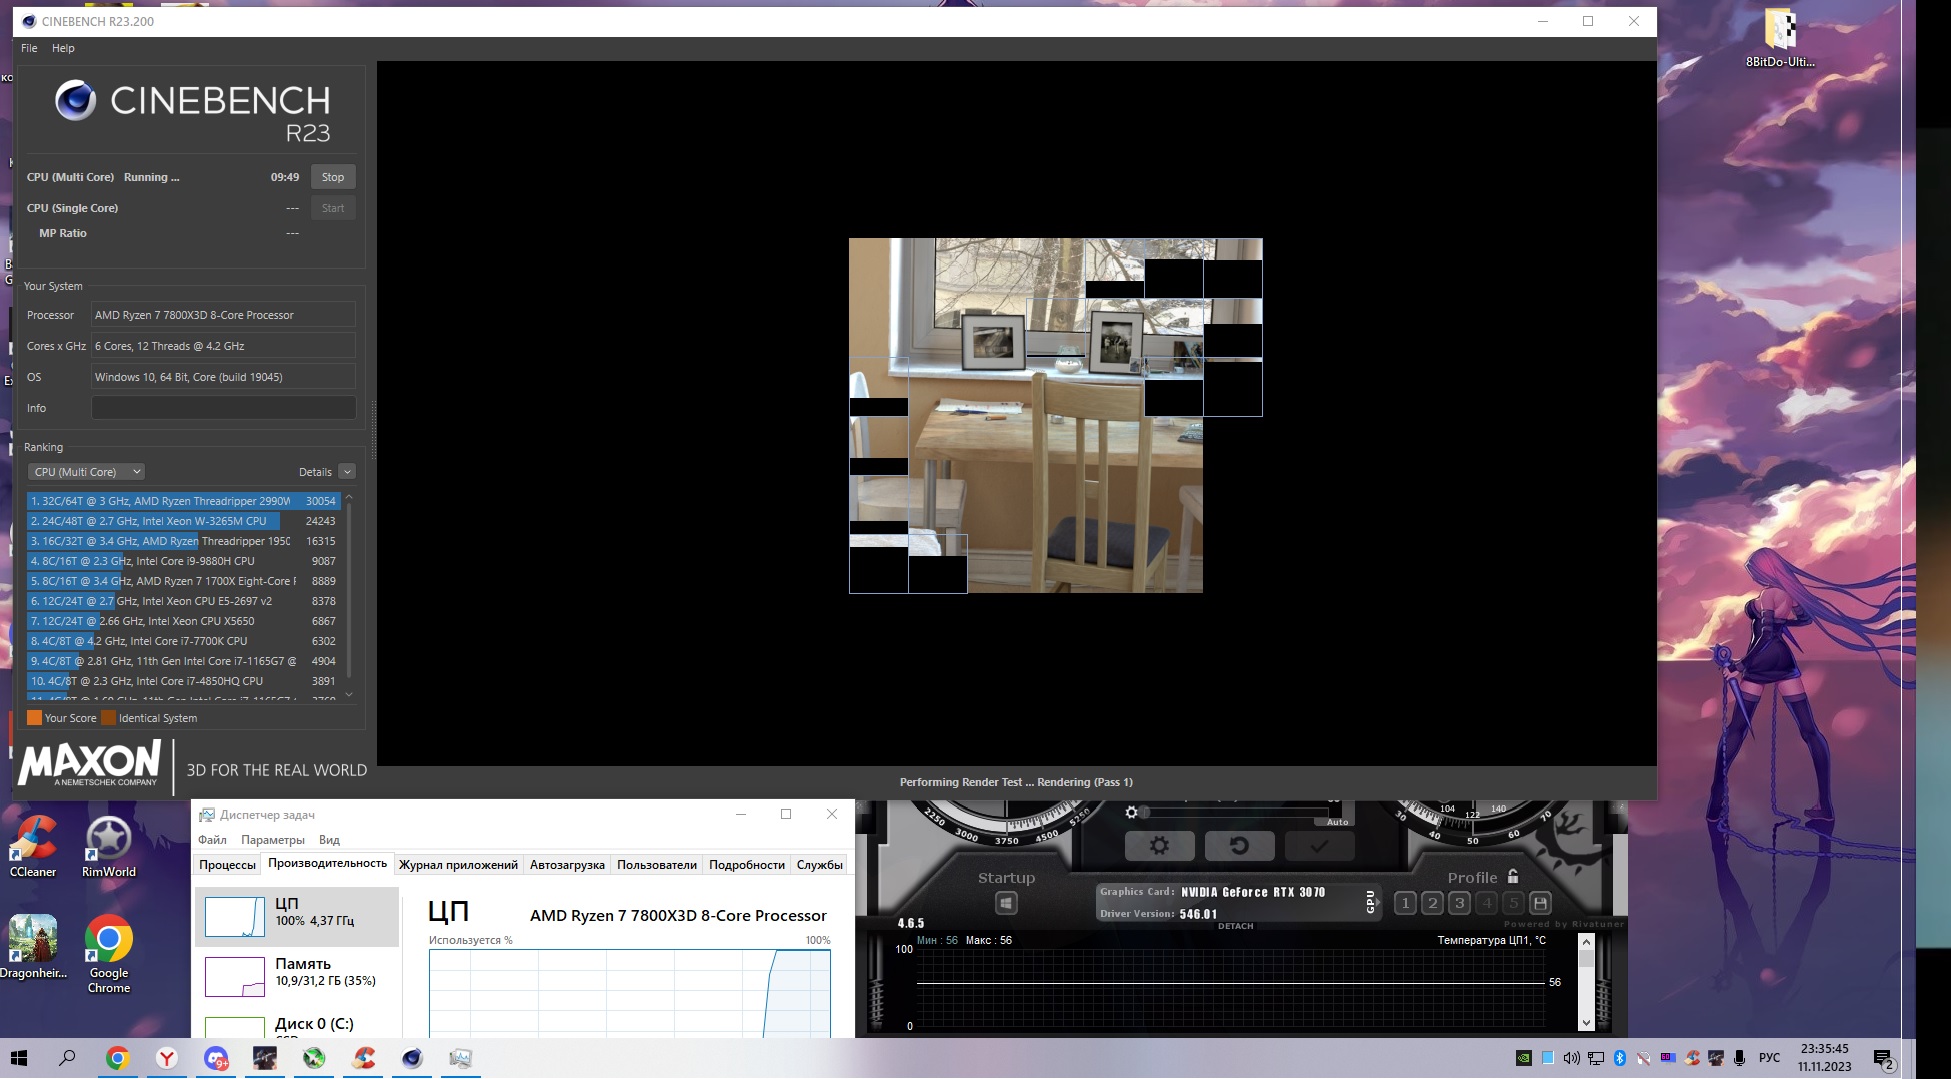Open the Windows Start menu
The height and width of the screenshot is (1079, 1951).
click(x=19, y=1058)
